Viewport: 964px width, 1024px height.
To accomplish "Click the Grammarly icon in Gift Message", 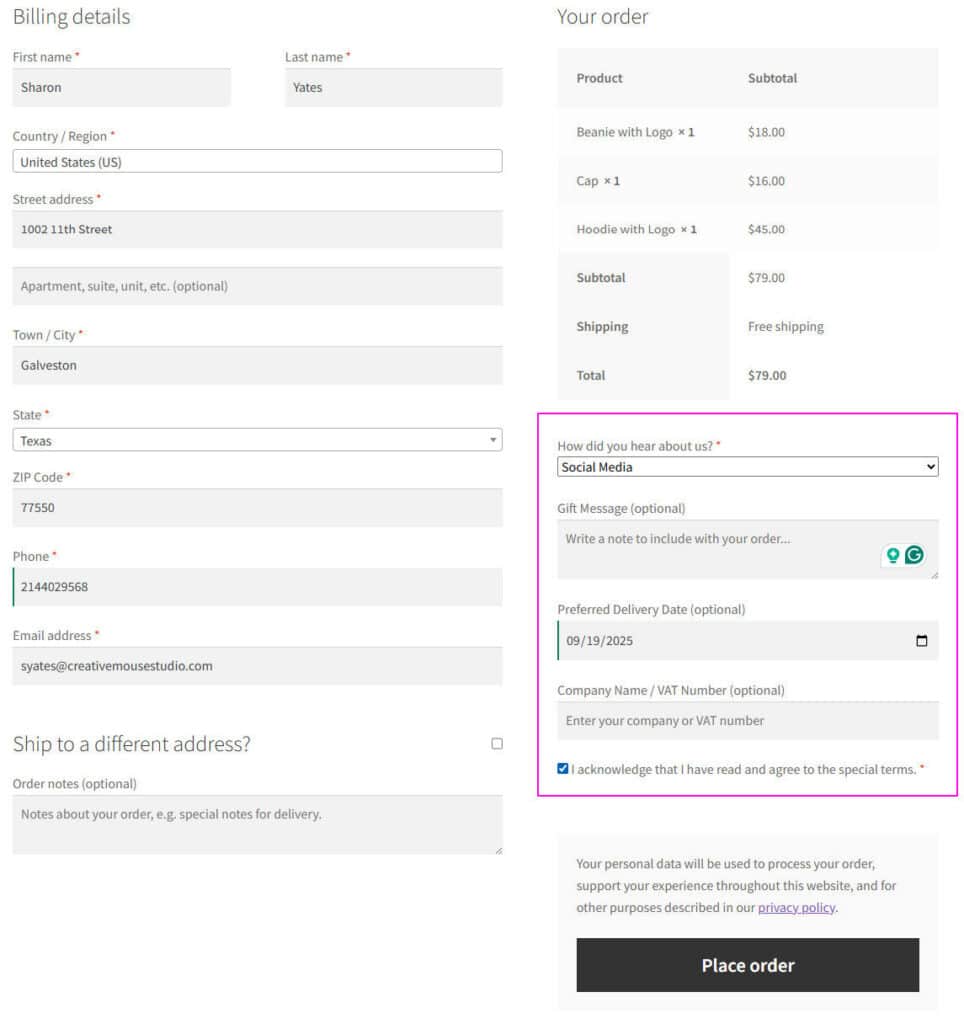I will [x=914, y=555].
